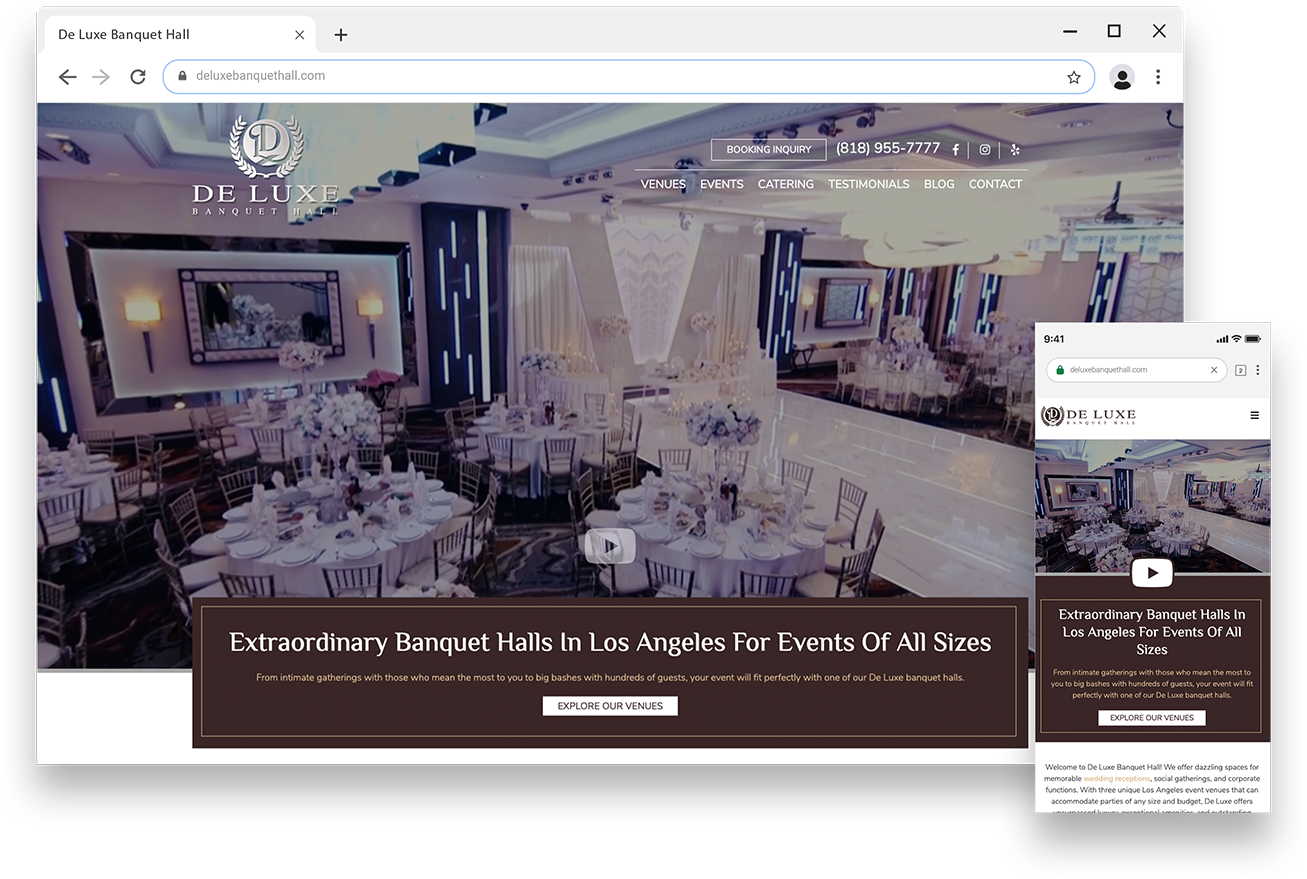
Task: Click the Booking Inquiry button
Action: (769, 150)
